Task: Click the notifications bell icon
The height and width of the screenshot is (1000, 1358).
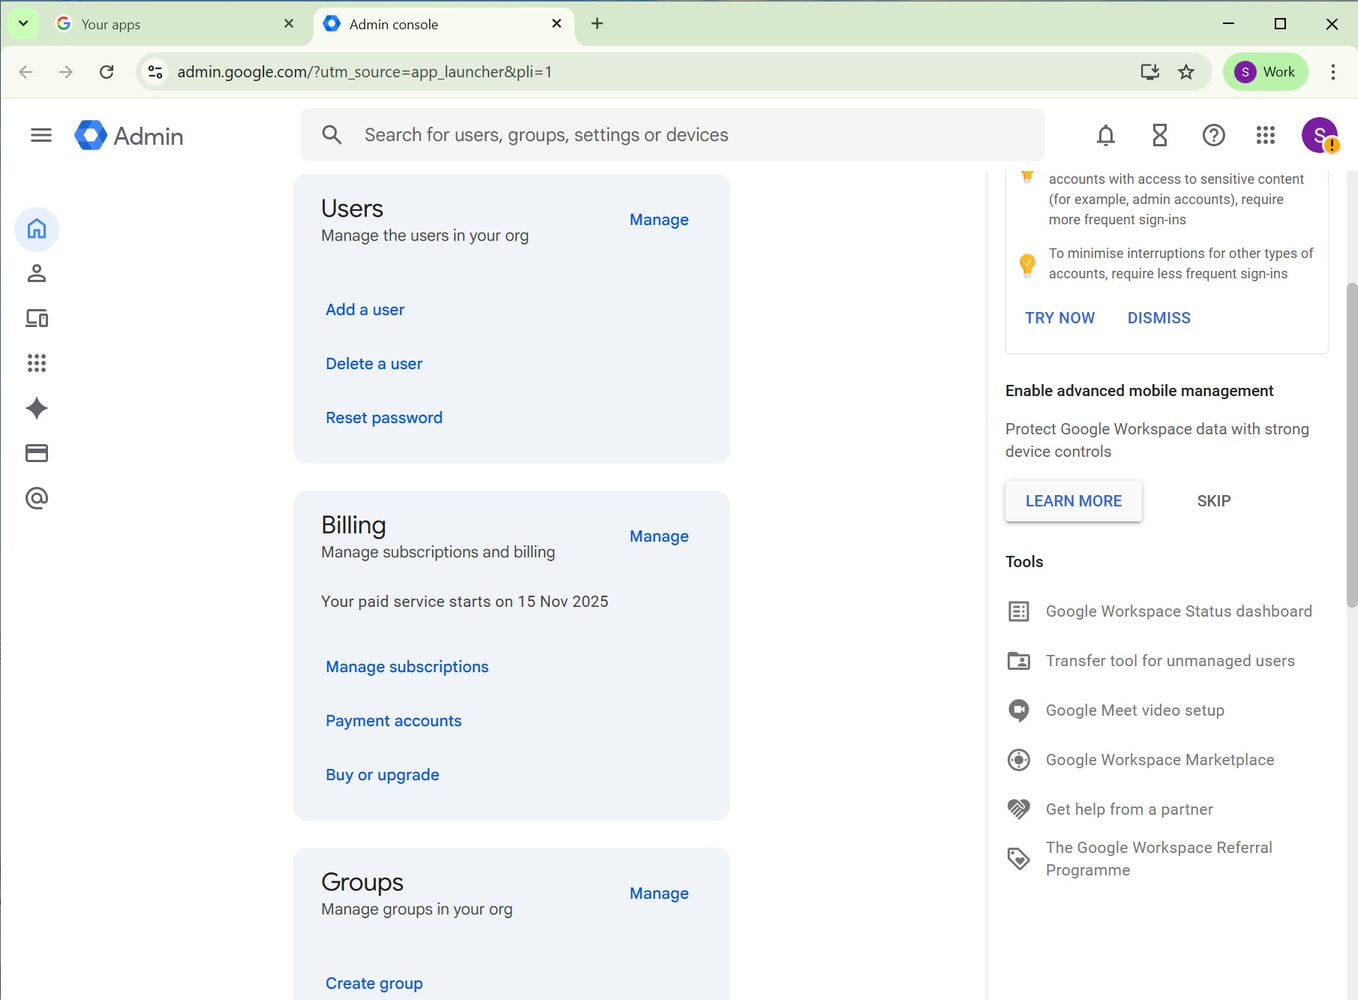Action: [x=1106, y=135]
